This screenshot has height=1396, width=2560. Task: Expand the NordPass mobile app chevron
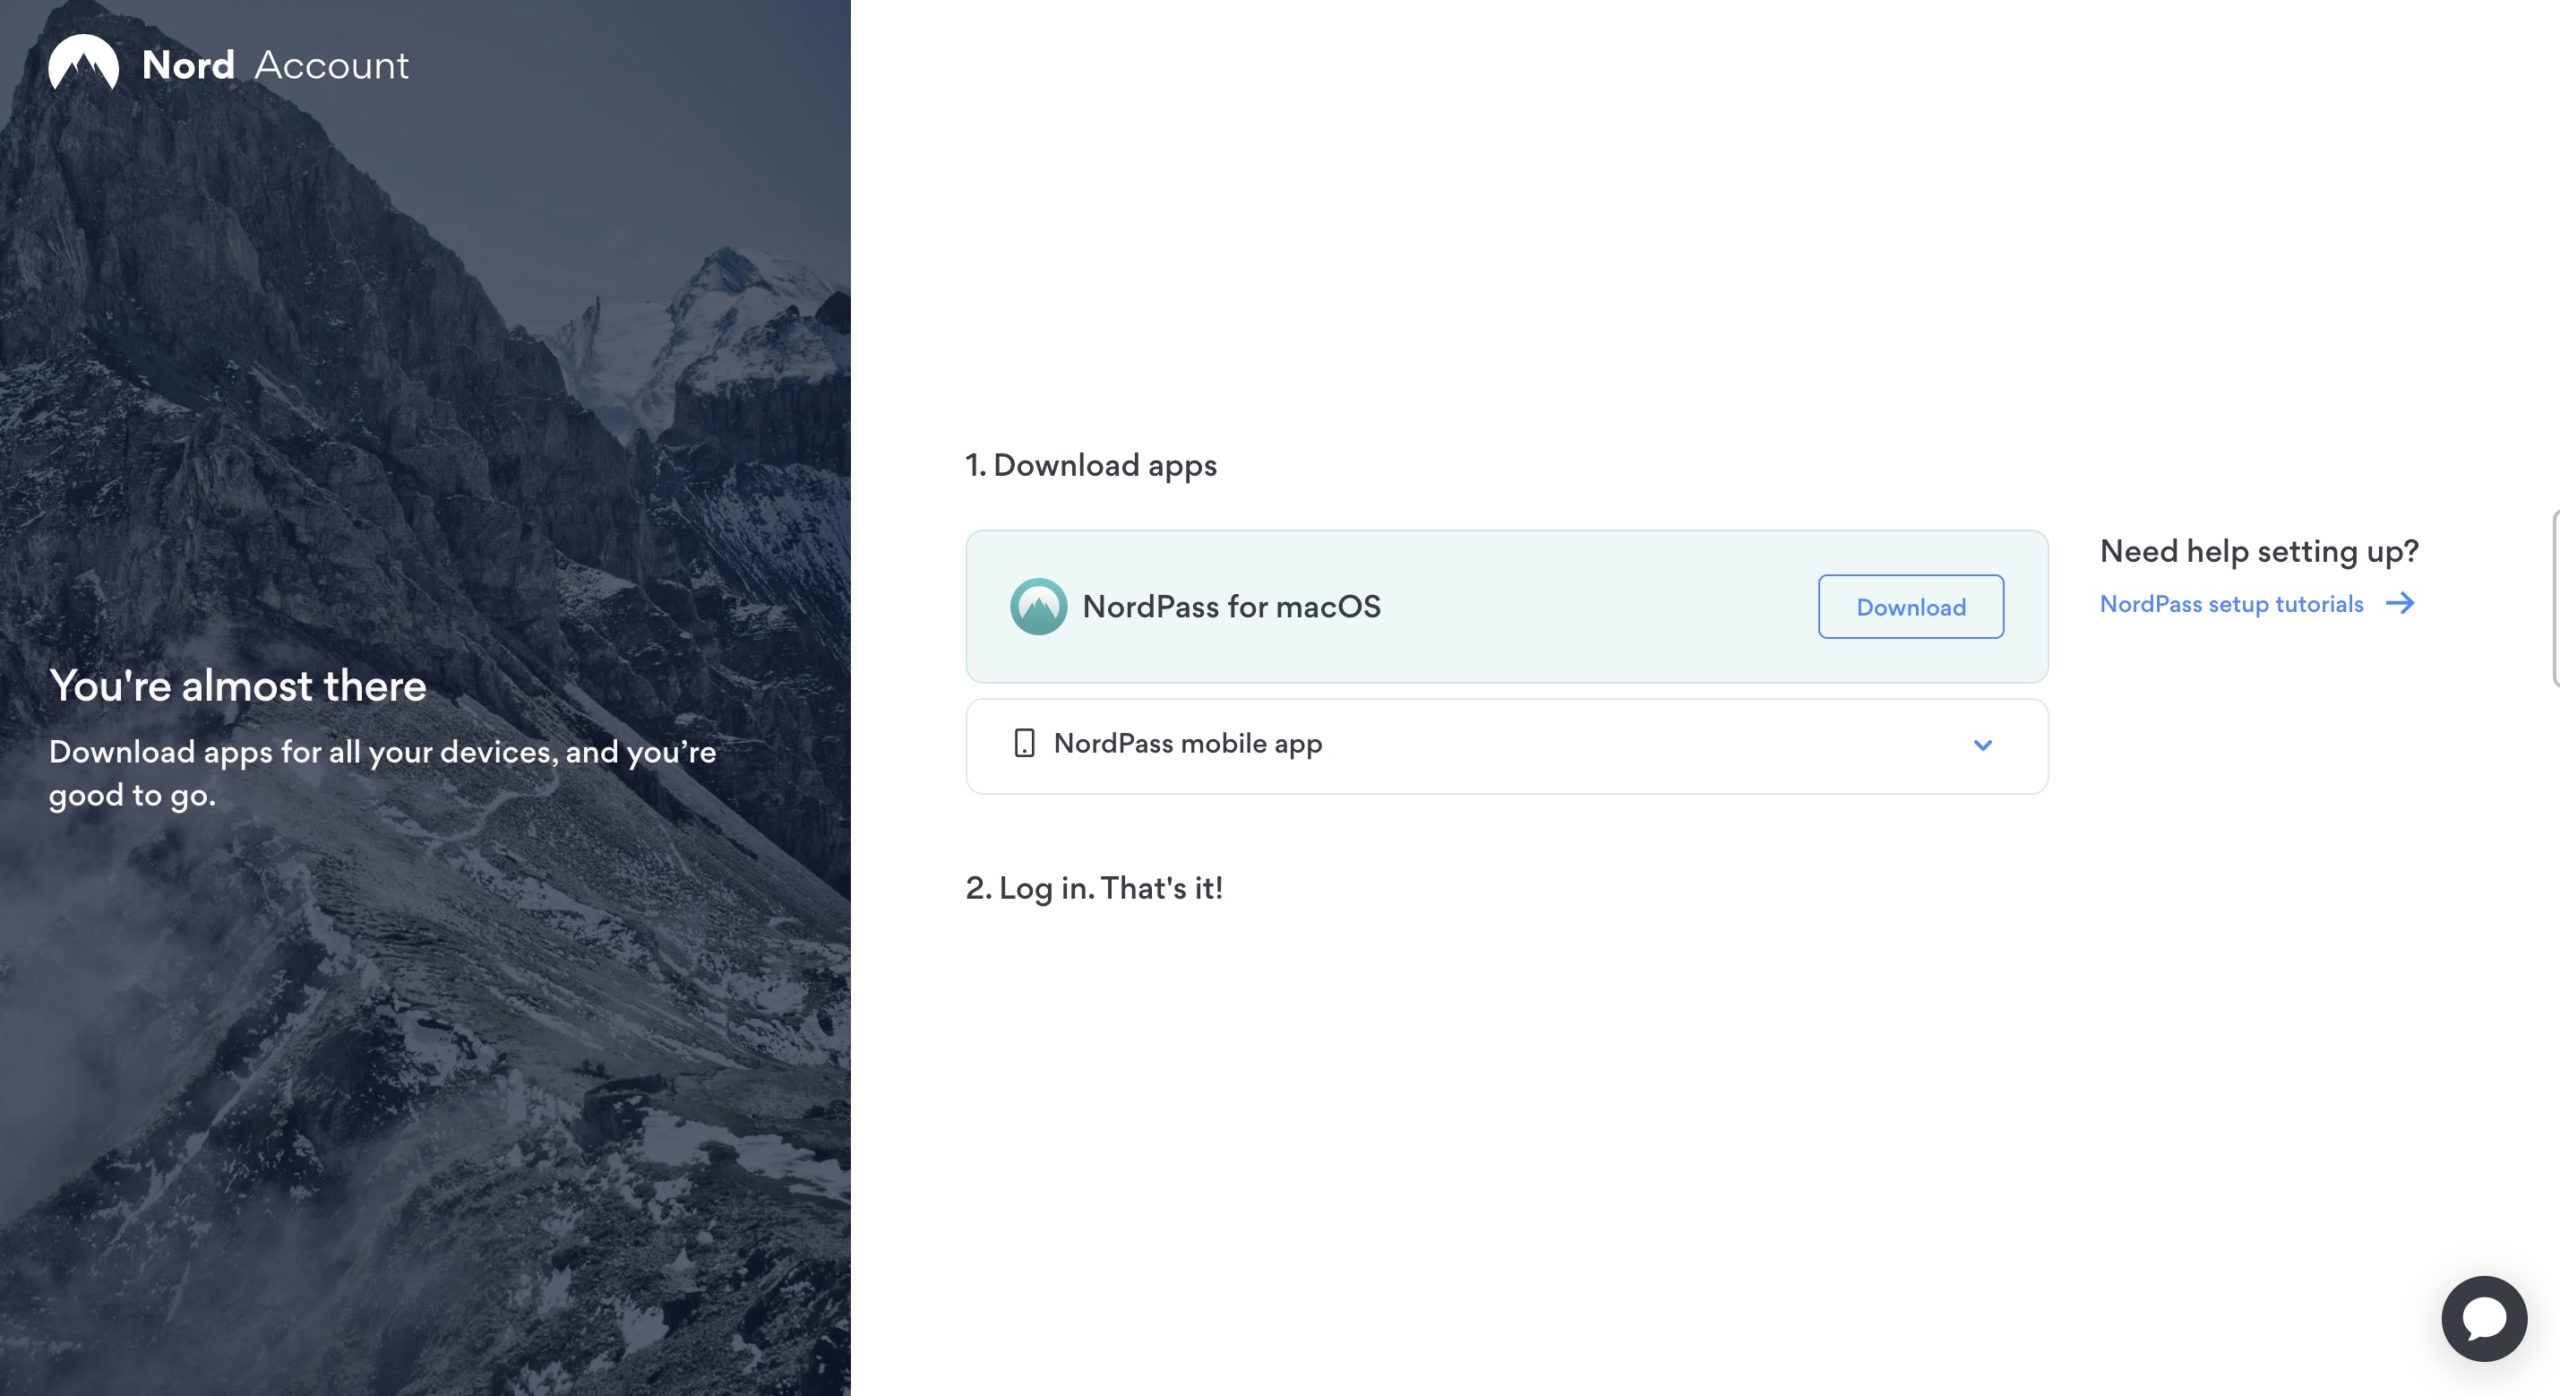tap(1983, 745)
